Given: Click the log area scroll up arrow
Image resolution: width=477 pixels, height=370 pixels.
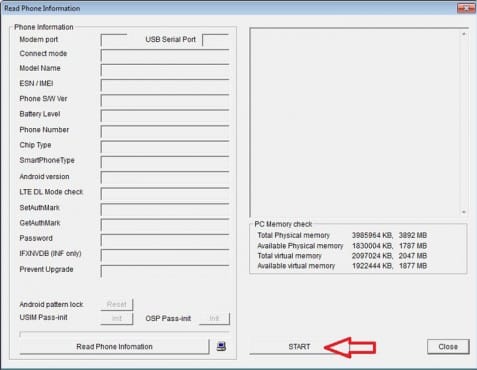Looking at the screenshot, I should [x=464, y=34].
